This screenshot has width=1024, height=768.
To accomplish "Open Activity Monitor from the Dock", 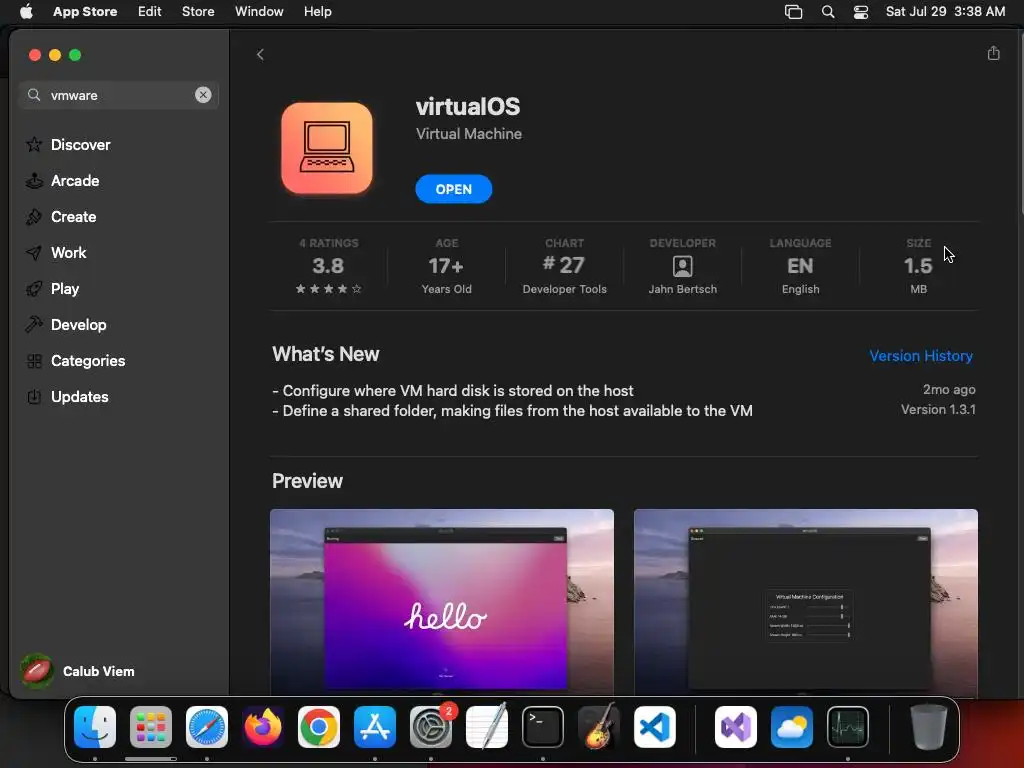I will point(848,727).
